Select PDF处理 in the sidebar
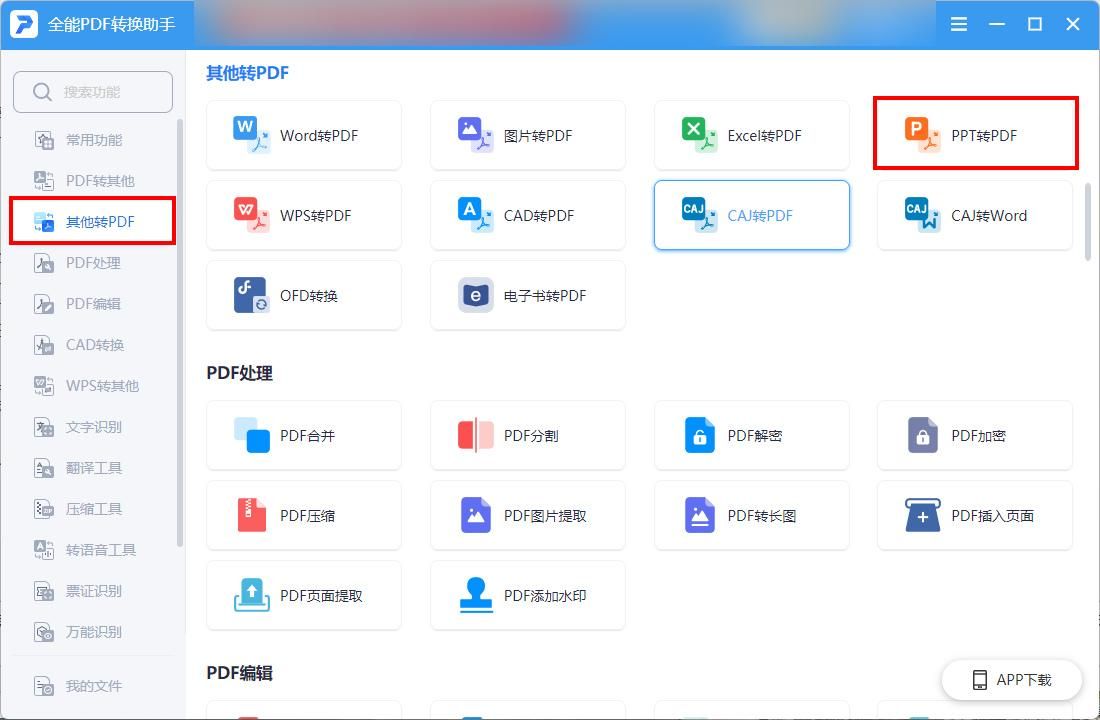Screen dimensions: 1100x720 coord(93,263)
